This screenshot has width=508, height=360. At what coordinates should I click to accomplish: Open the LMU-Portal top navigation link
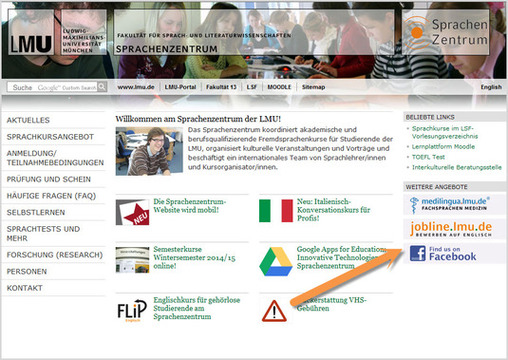(x=180, y=87)
